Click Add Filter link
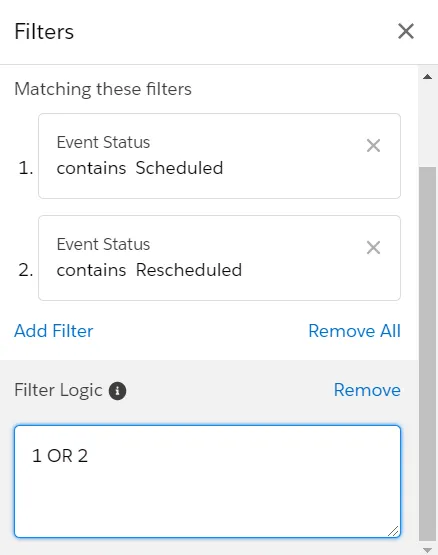Screen dimensions: 438x555 (x=53, y=331)
